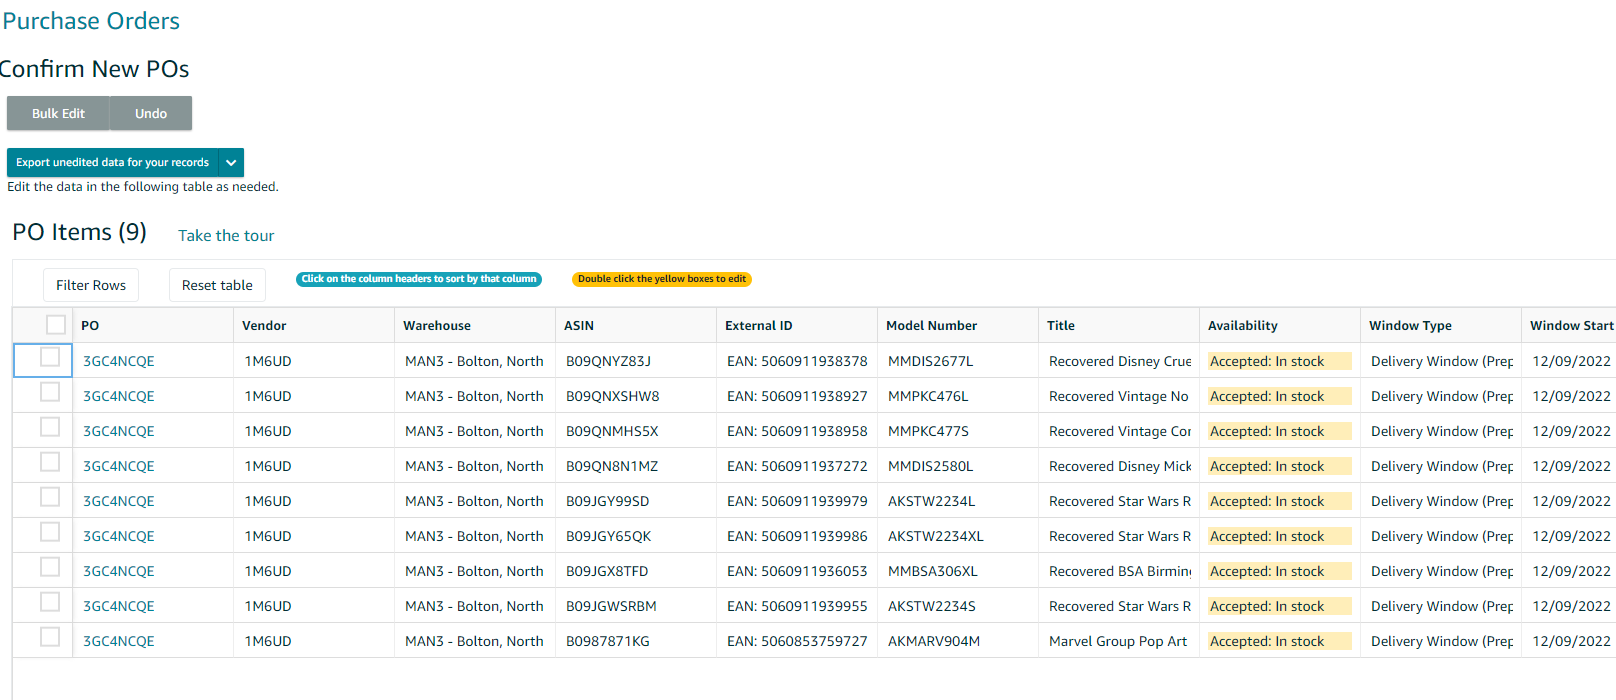Image resolution: width=1616 pixels, height=700 pixels.
Task: Click EAN: 5060911936053 cell
Action: click(x=797, y=571)
